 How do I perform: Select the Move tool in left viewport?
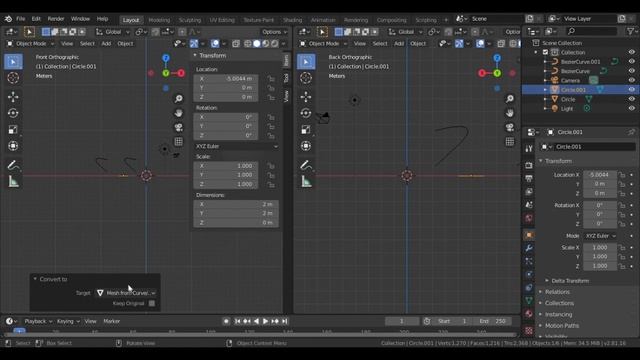coord(13,97)
